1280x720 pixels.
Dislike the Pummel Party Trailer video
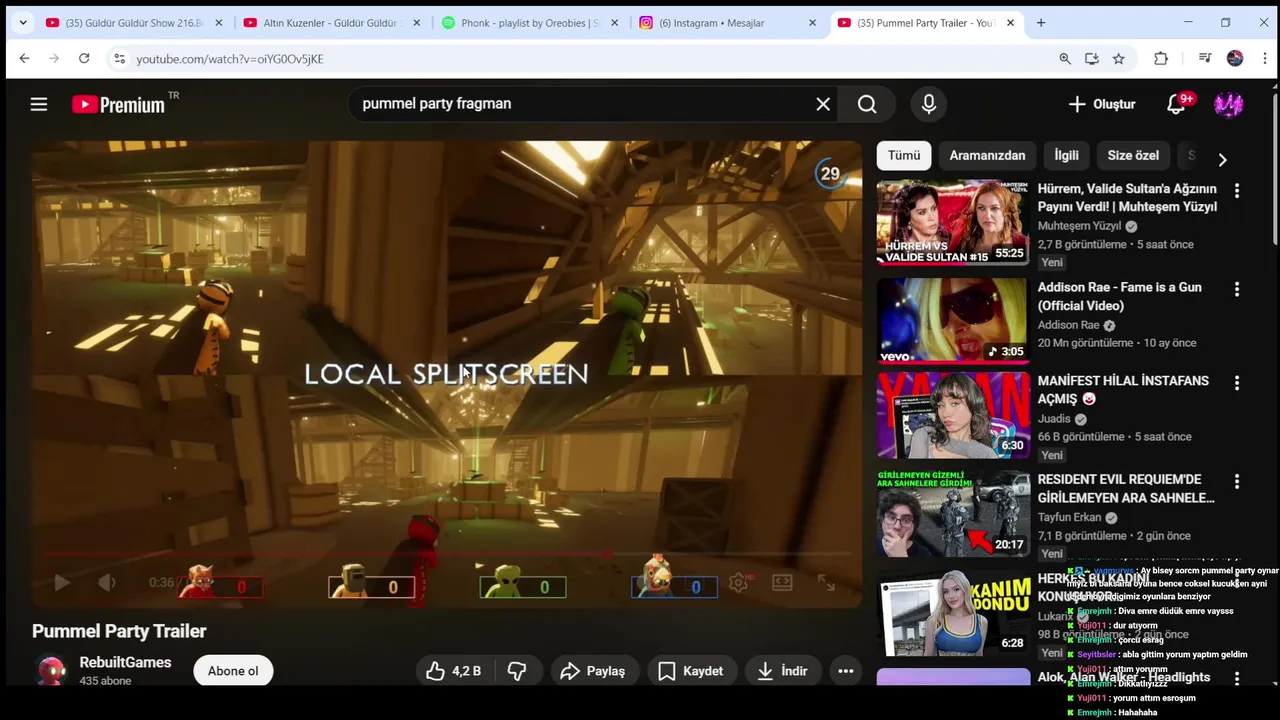click(517, 671)
